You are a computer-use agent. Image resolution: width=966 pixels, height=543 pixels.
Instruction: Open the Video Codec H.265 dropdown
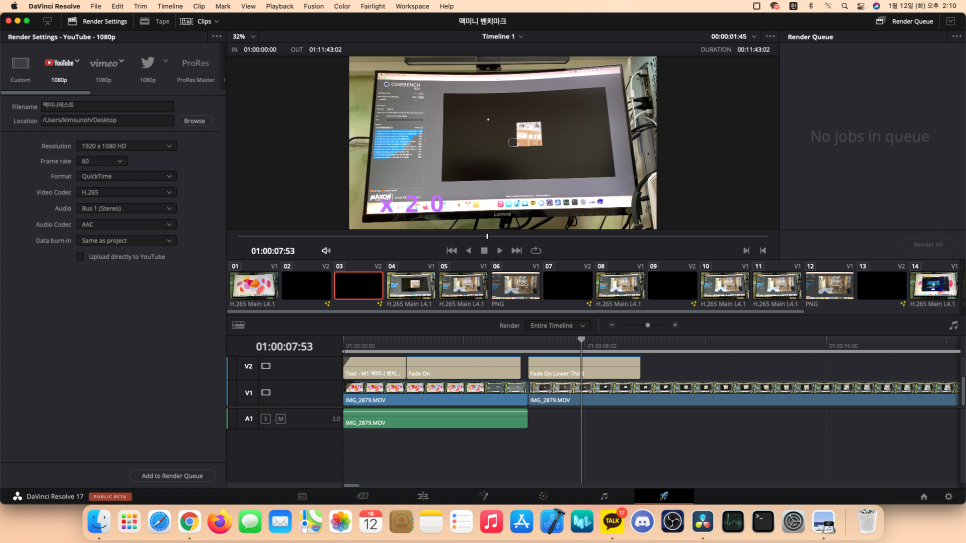tap(126, 192)
